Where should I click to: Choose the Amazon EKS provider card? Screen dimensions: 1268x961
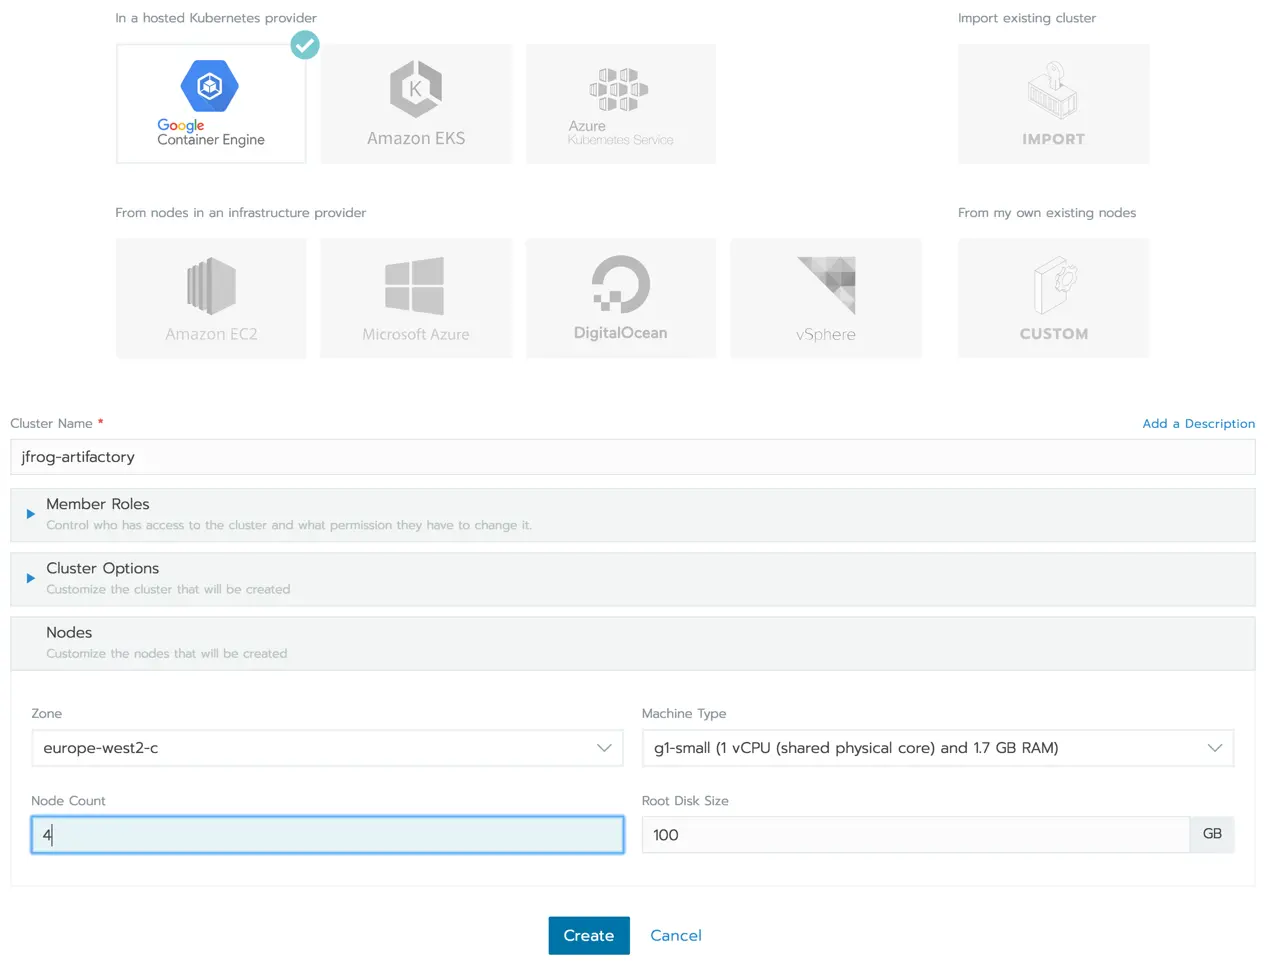416,104
